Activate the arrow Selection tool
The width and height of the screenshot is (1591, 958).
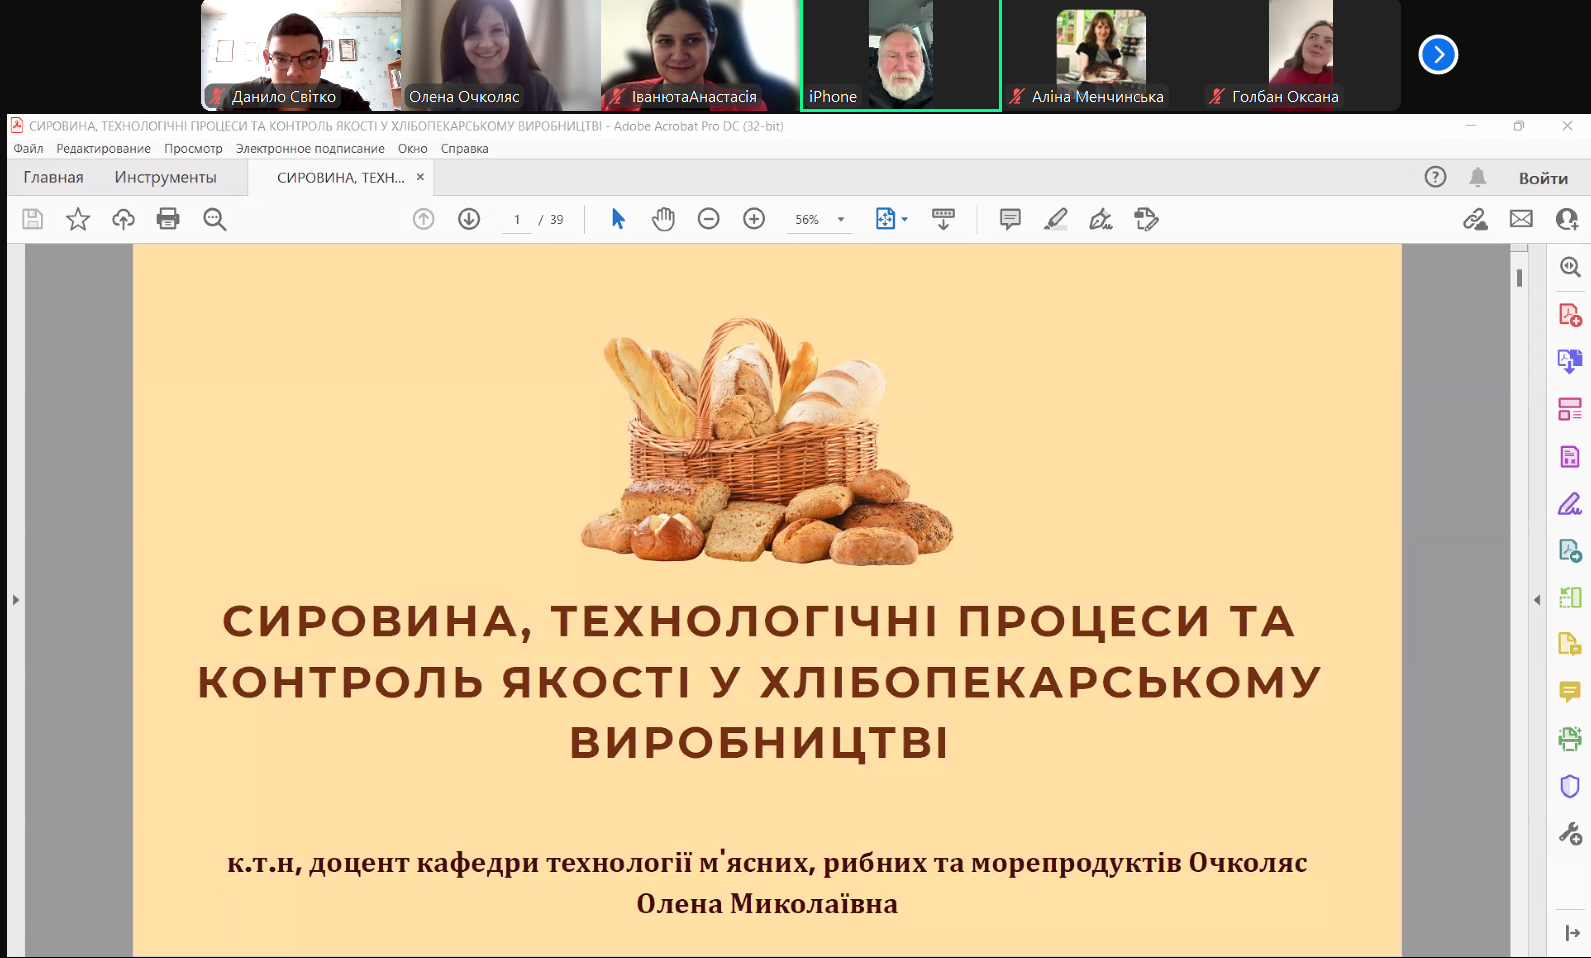tap(618, 219)
